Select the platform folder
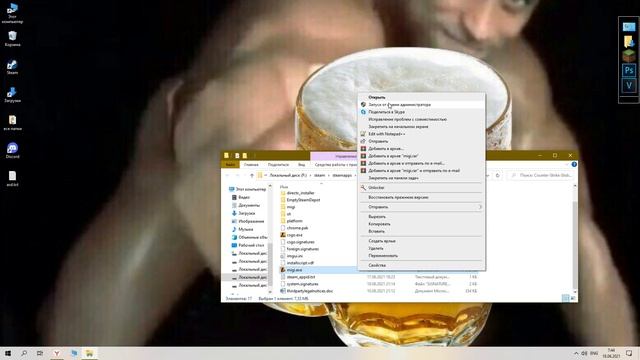 click(291, 221)
